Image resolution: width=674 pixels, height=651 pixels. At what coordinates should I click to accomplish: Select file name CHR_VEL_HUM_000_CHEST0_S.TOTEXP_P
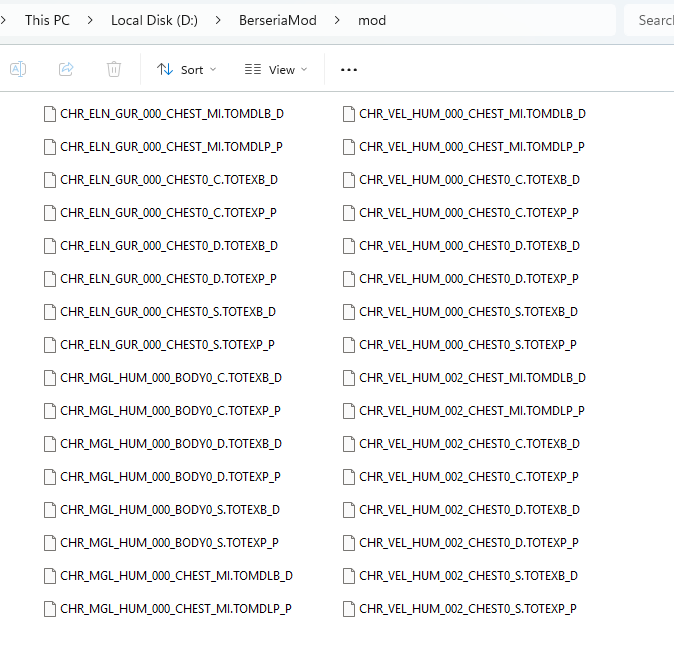click(468, 345)
